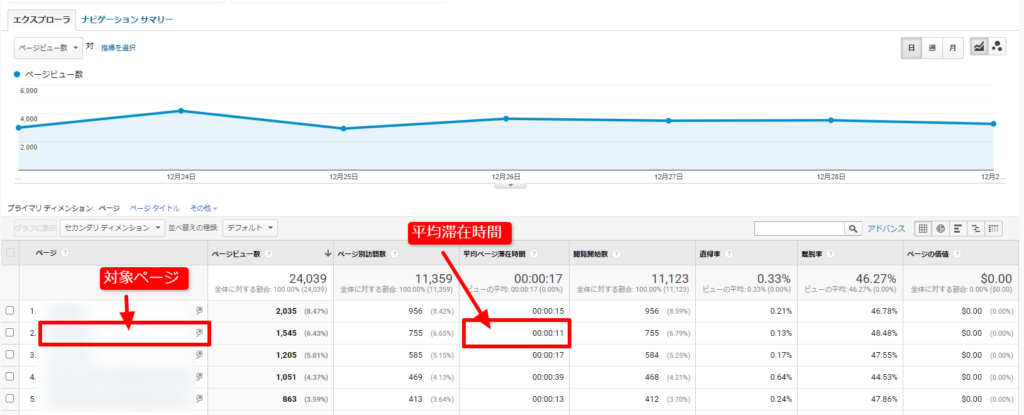Select the data table view icon

click(923, 228)
